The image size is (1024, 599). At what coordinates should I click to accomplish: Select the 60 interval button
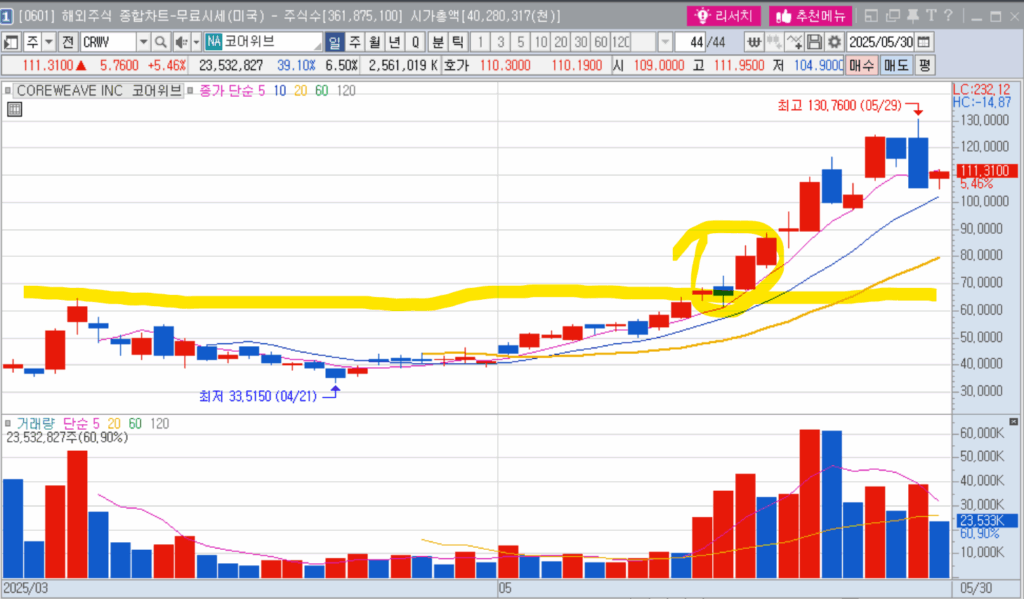(x=601, y=42)
